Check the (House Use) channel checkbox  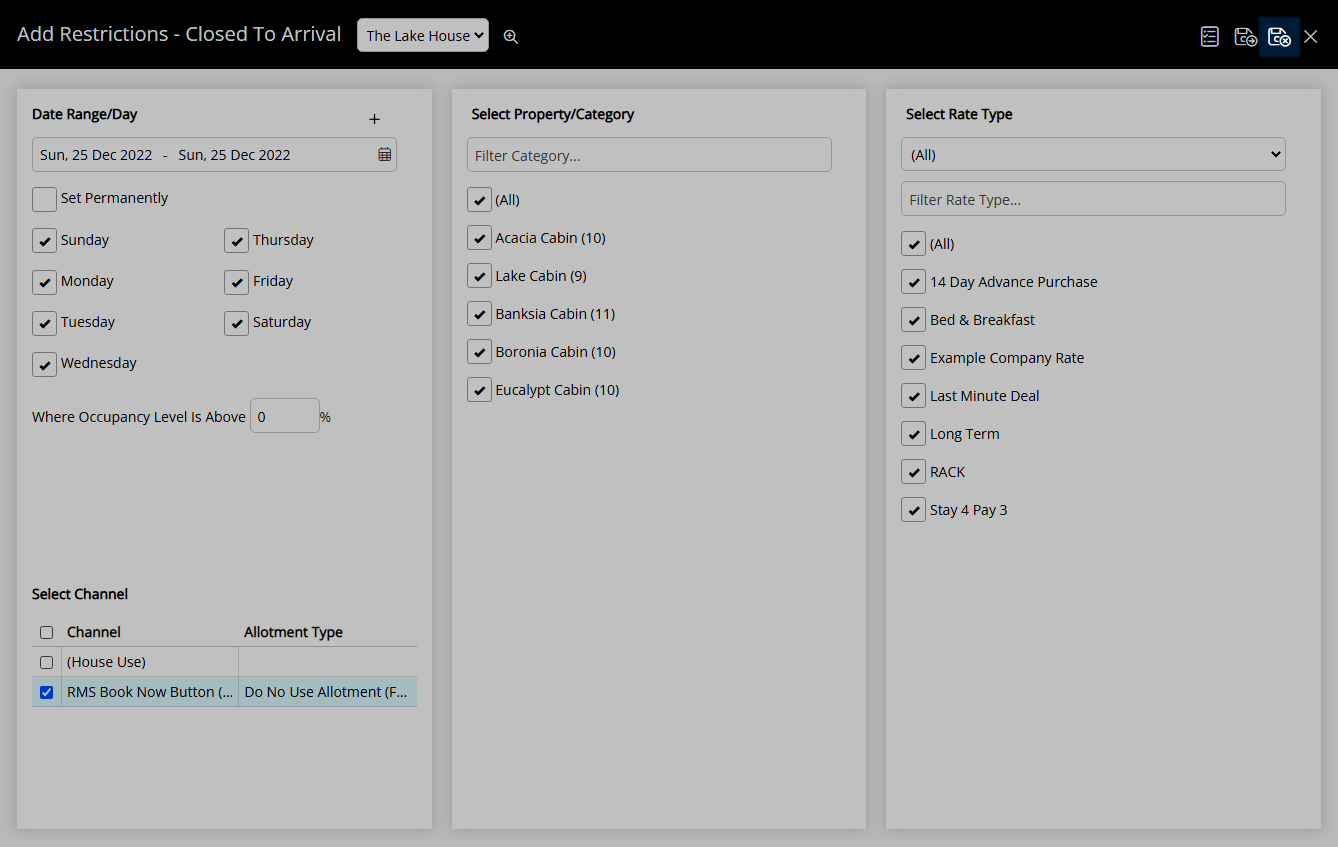click(x=46, y=662)
